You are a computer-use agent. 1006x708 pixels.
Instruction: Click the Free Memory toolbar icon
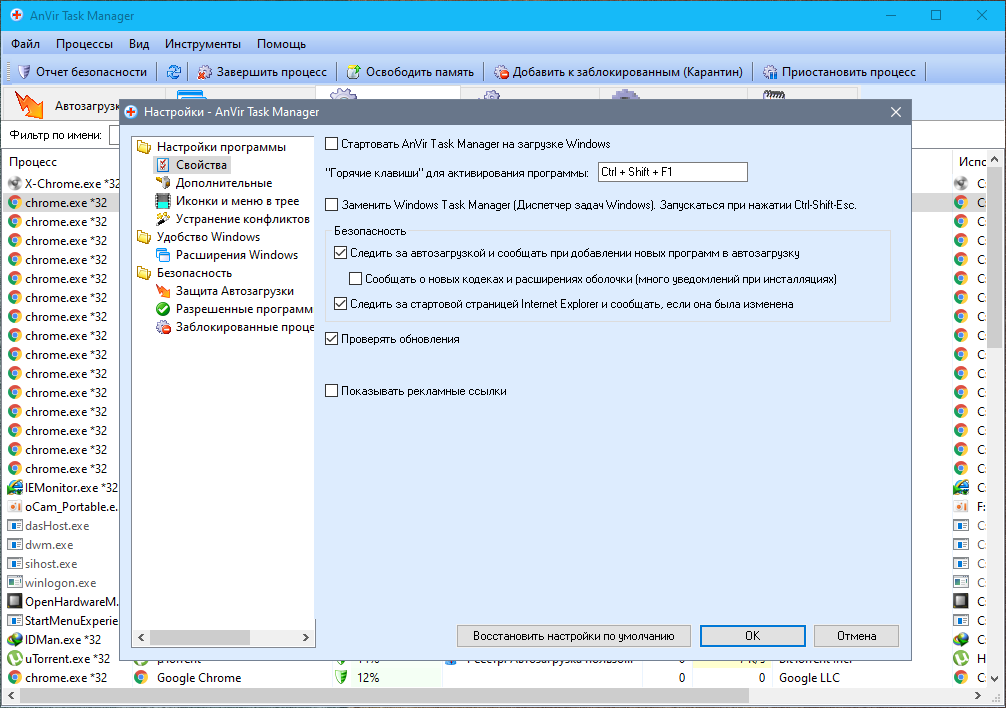tap(354, 72)
